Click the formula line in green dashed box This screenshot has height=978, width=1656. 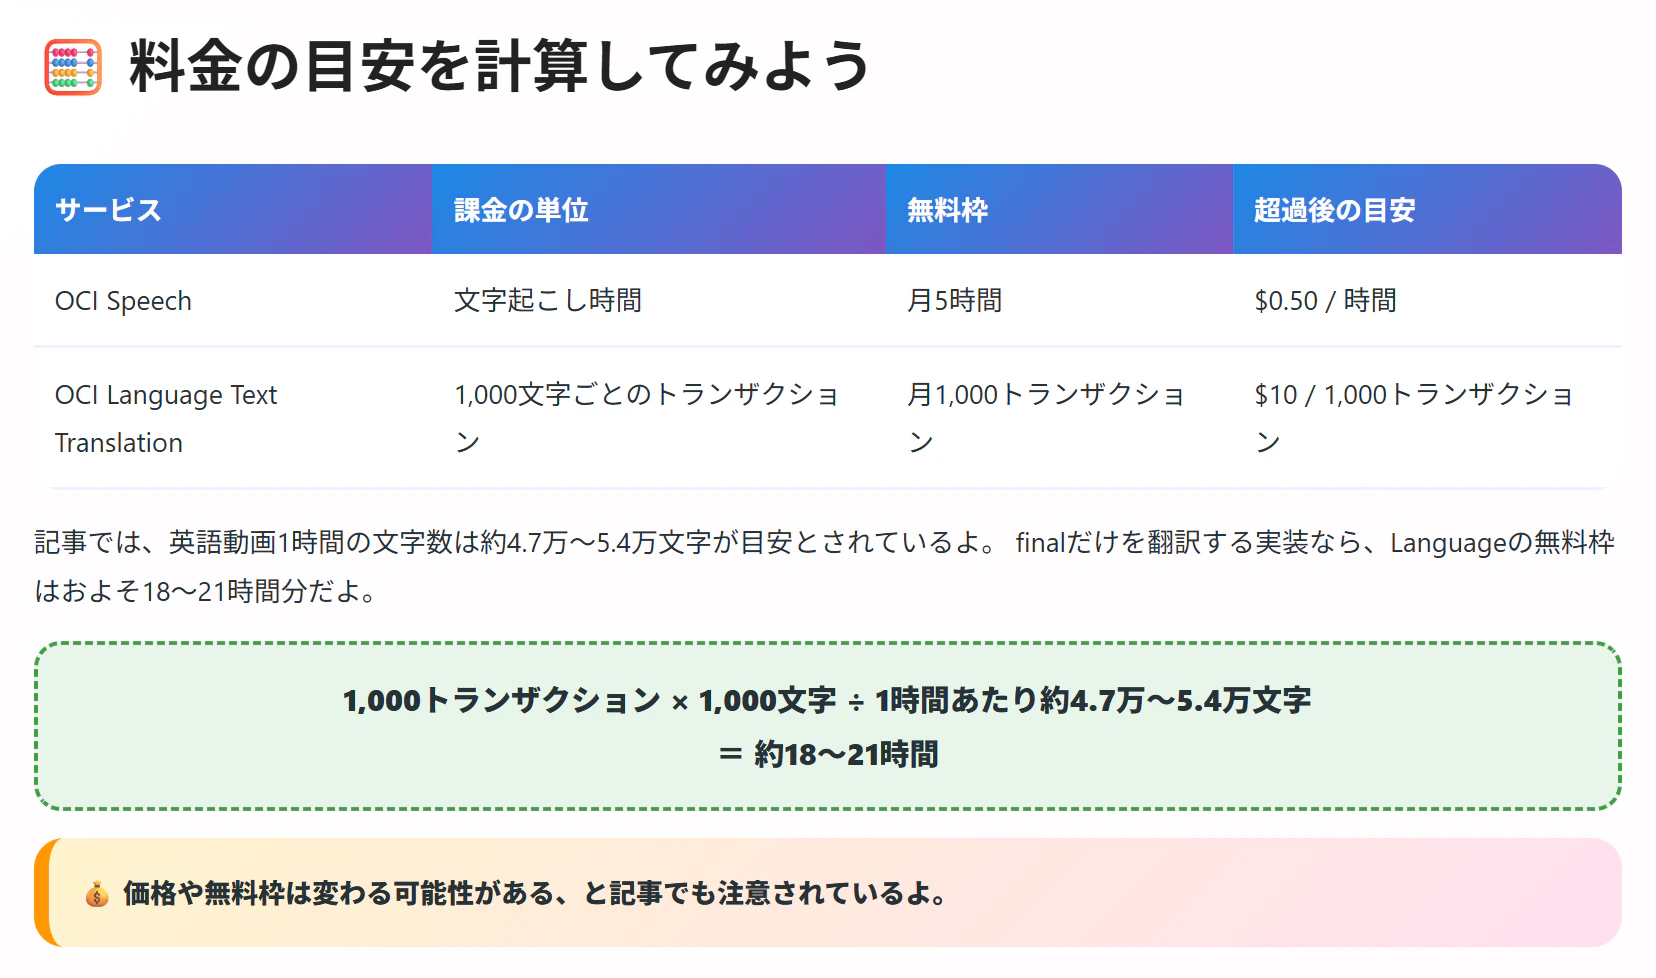tap(827, 700)
